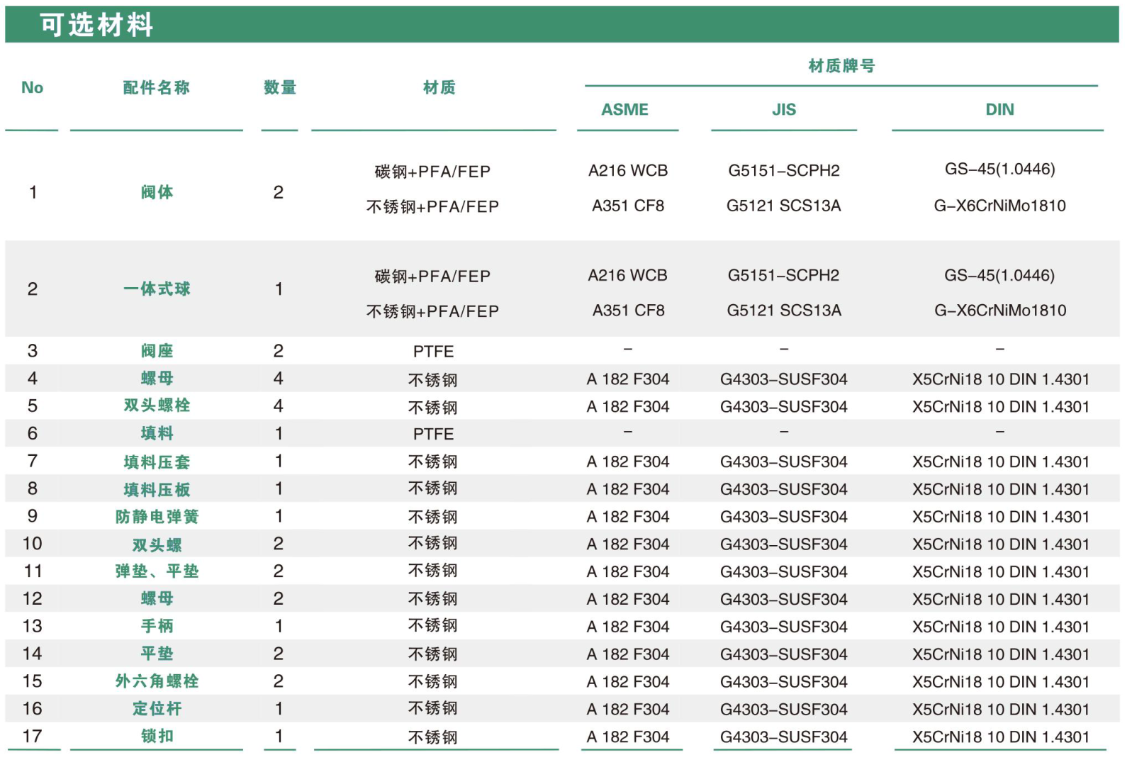
Task: Click the 外六角螺栓 part name
Action: [157, 681]
